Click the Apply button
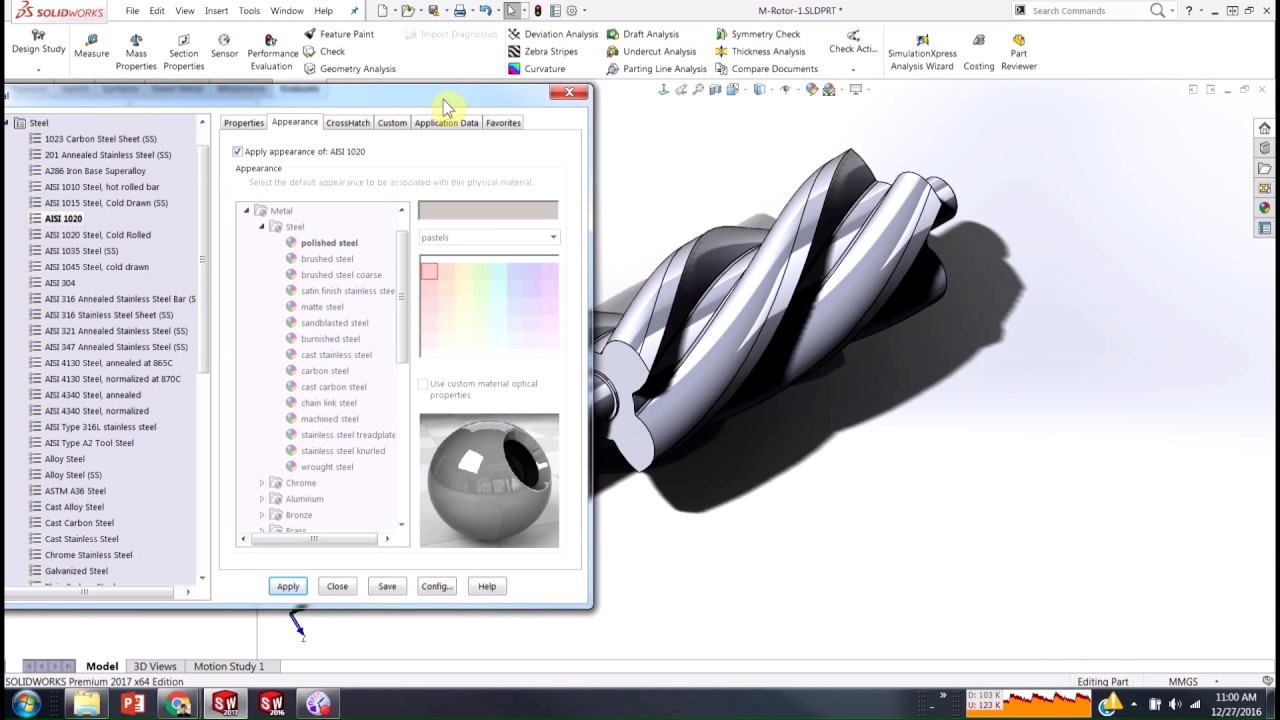1280x720 pixels. pos(288,586)
